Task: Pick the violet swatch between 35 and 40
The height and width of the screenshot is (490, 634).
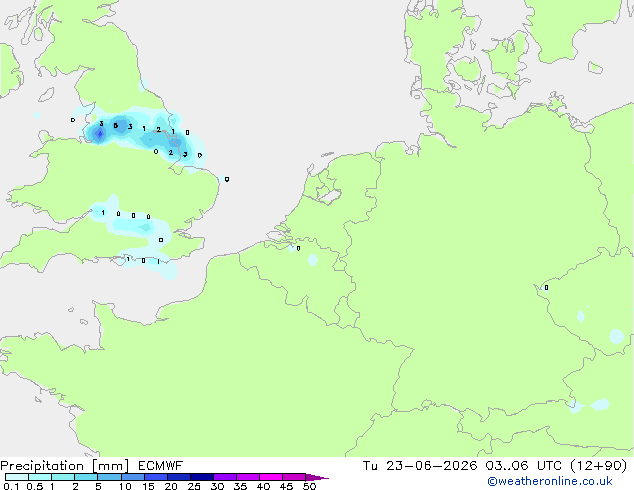Action: tap(247, 477)
